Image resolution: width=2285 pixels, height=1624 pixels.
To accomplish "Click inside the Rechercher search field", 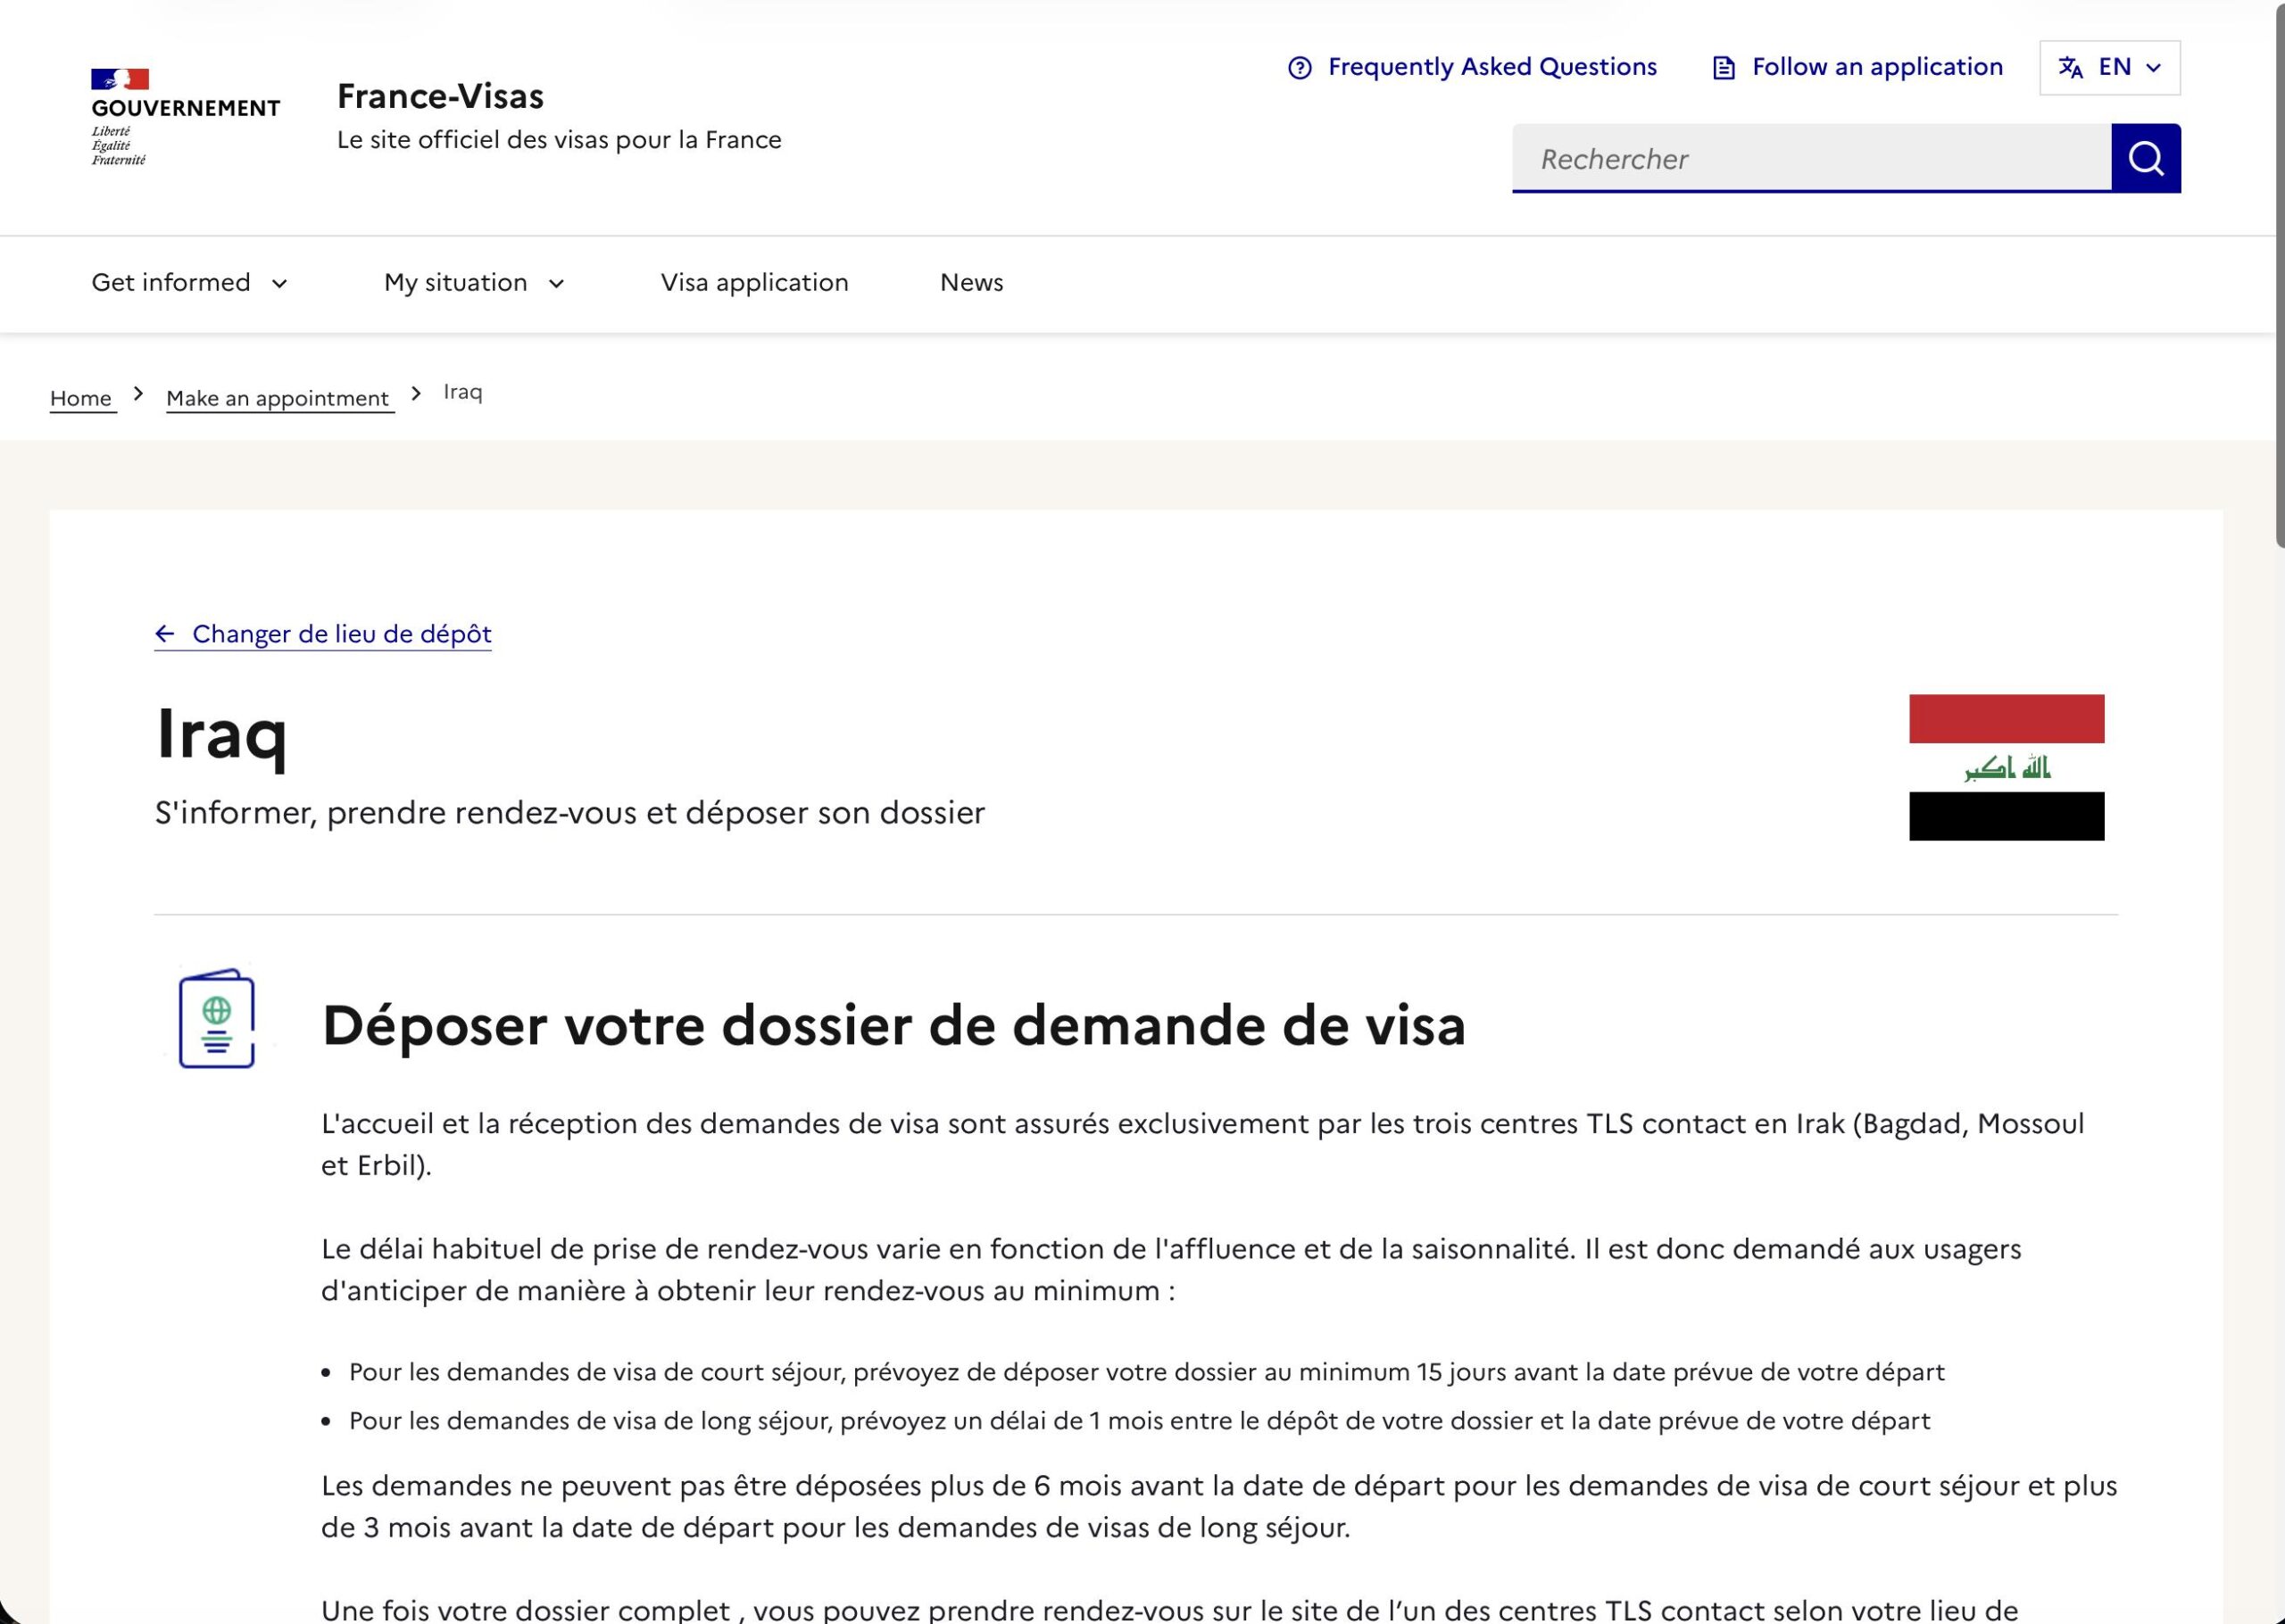I will [x=1811, y=158].
